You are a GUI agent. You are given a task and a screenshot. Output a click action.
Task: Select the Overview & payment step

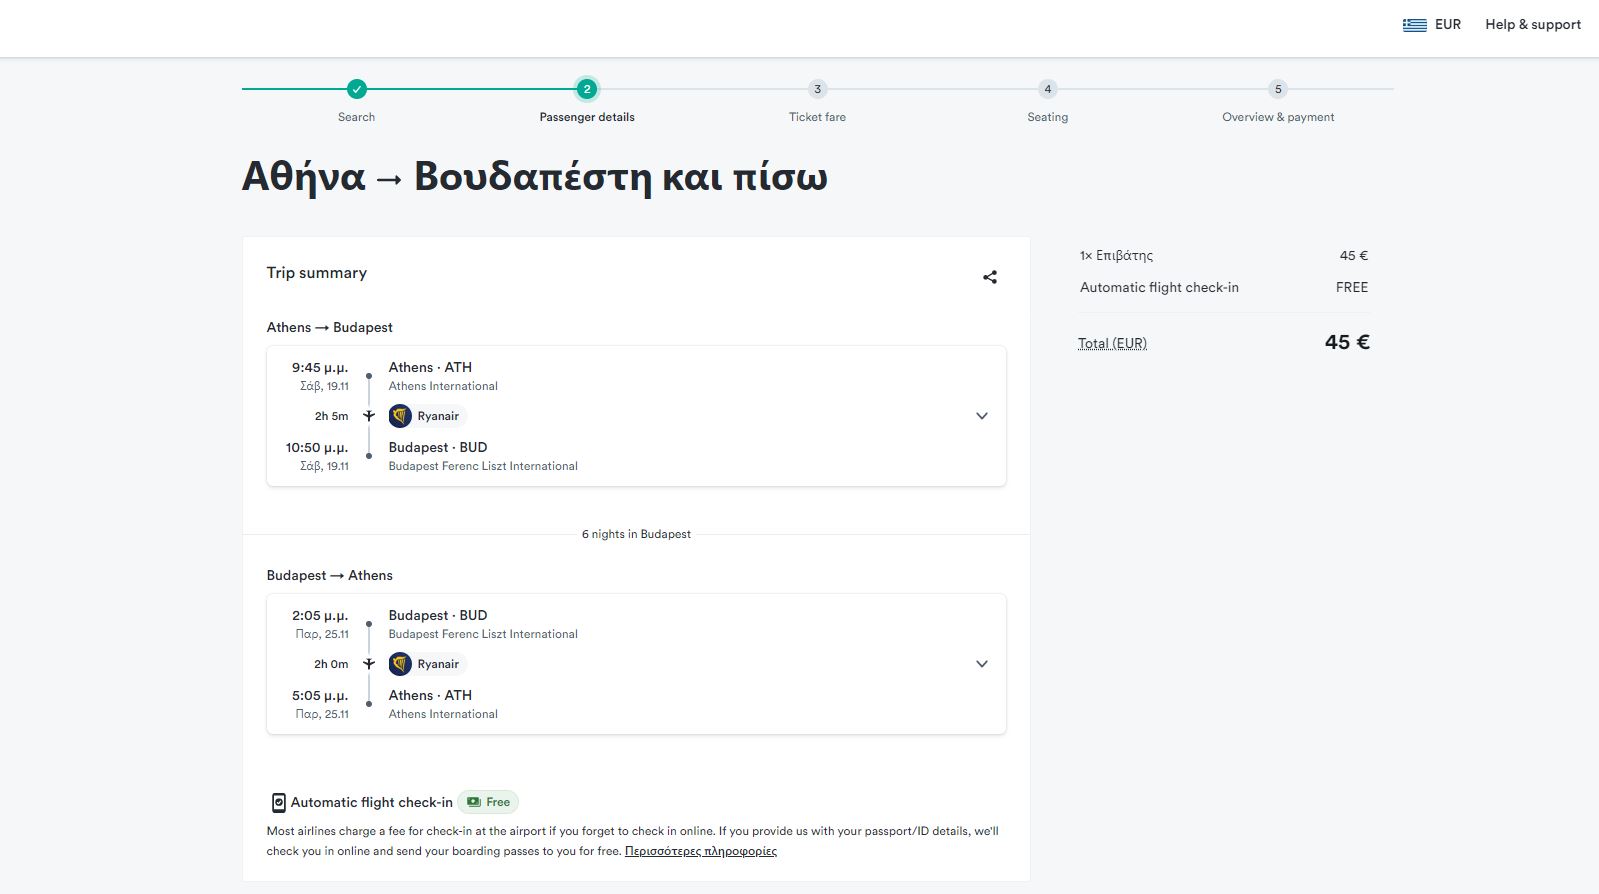pyautogui.click(x=1278, y=117)
